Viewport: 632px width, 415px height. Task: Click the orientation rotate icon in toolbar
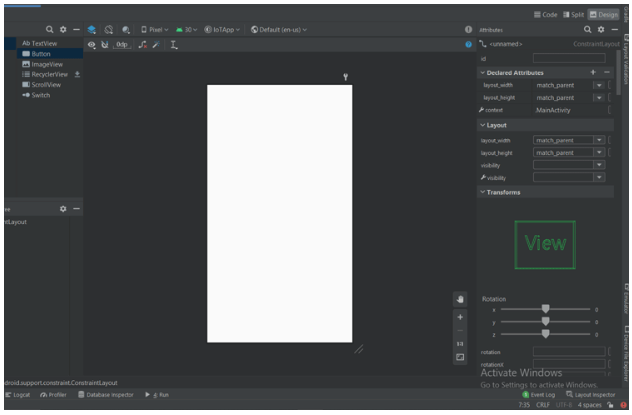coord(109,29)
